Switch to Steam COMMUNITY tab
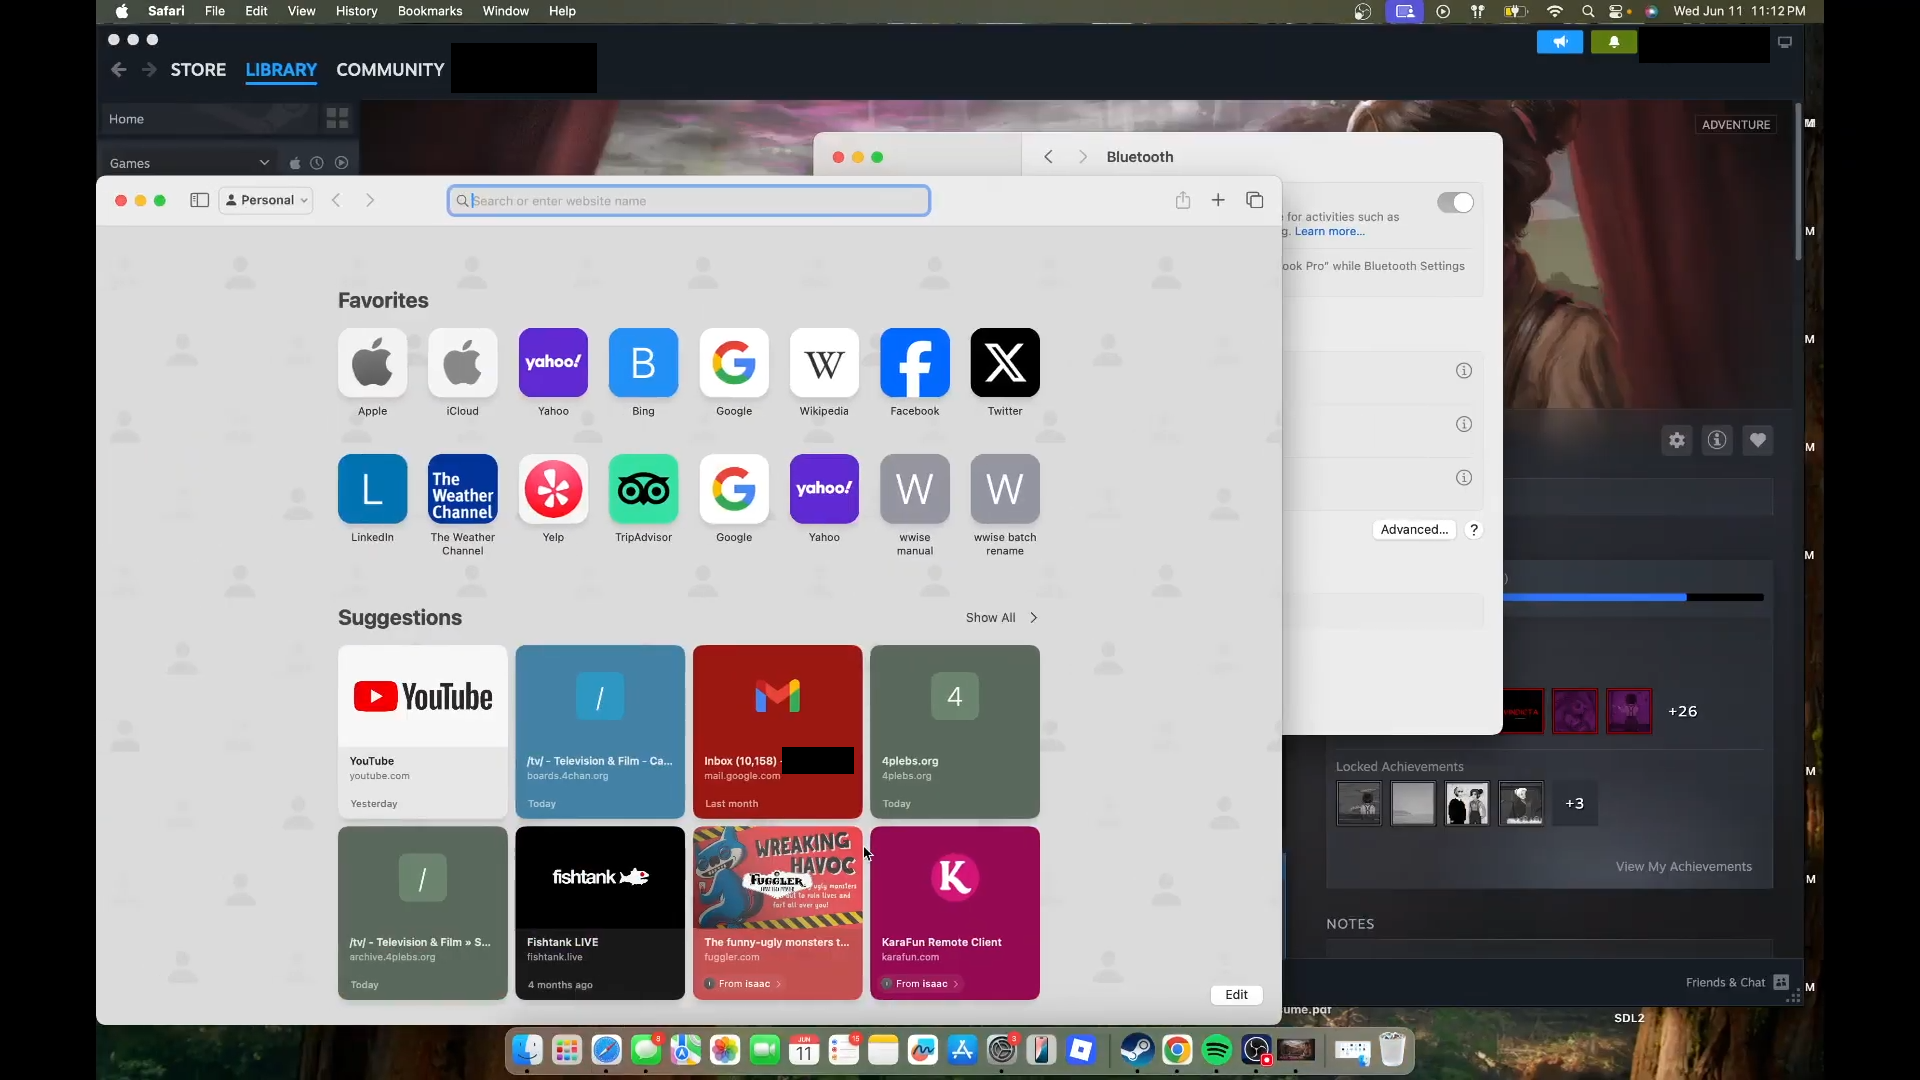This screenshot has height=1080, width=1920. click(390, 70)
